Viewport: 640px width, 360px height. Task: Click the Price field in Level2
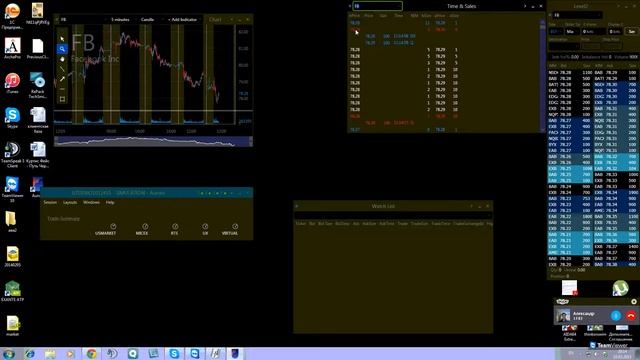pos(591,46)
